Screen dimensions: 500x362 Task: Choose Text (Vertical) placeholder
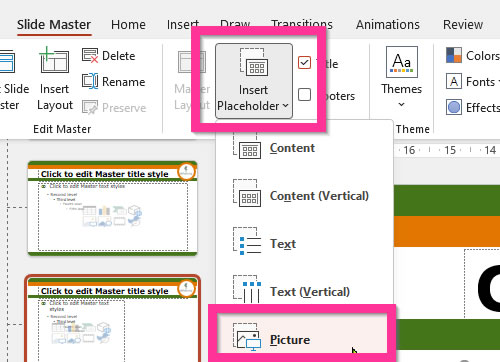point(304,291)
